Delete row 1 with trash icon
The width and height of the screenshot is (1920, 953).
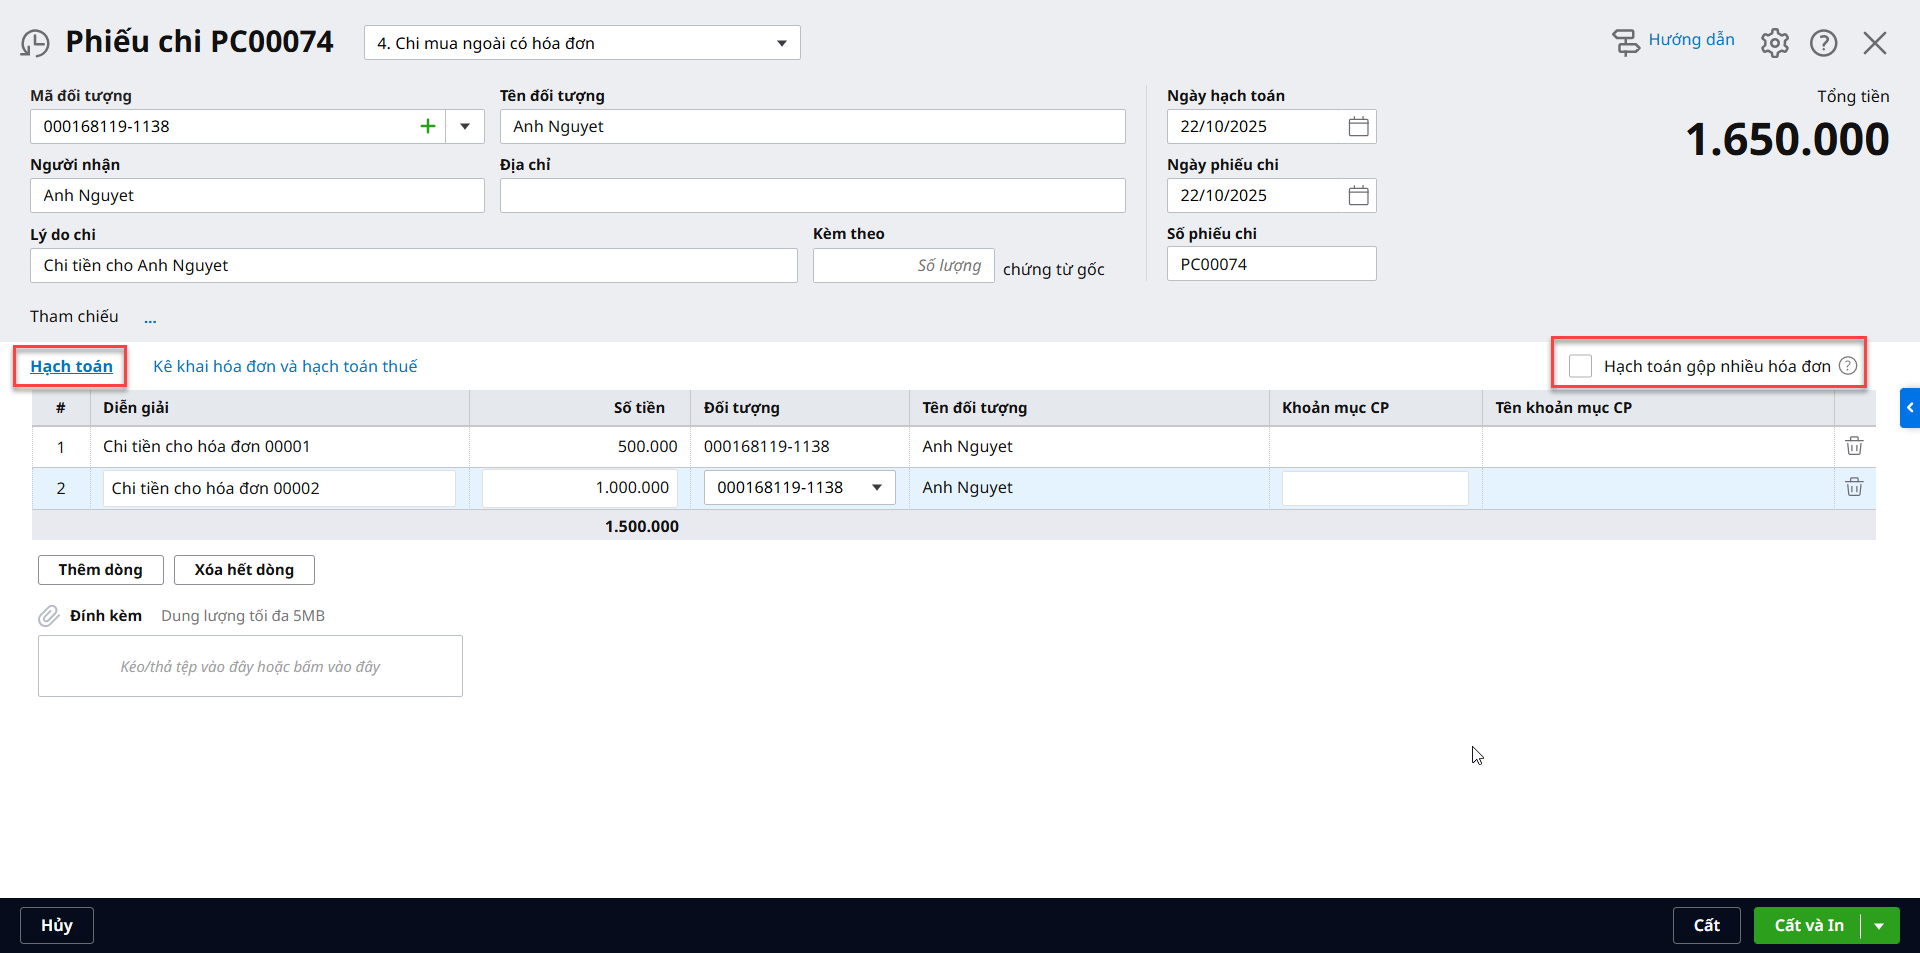click(x=1854, y=446)
